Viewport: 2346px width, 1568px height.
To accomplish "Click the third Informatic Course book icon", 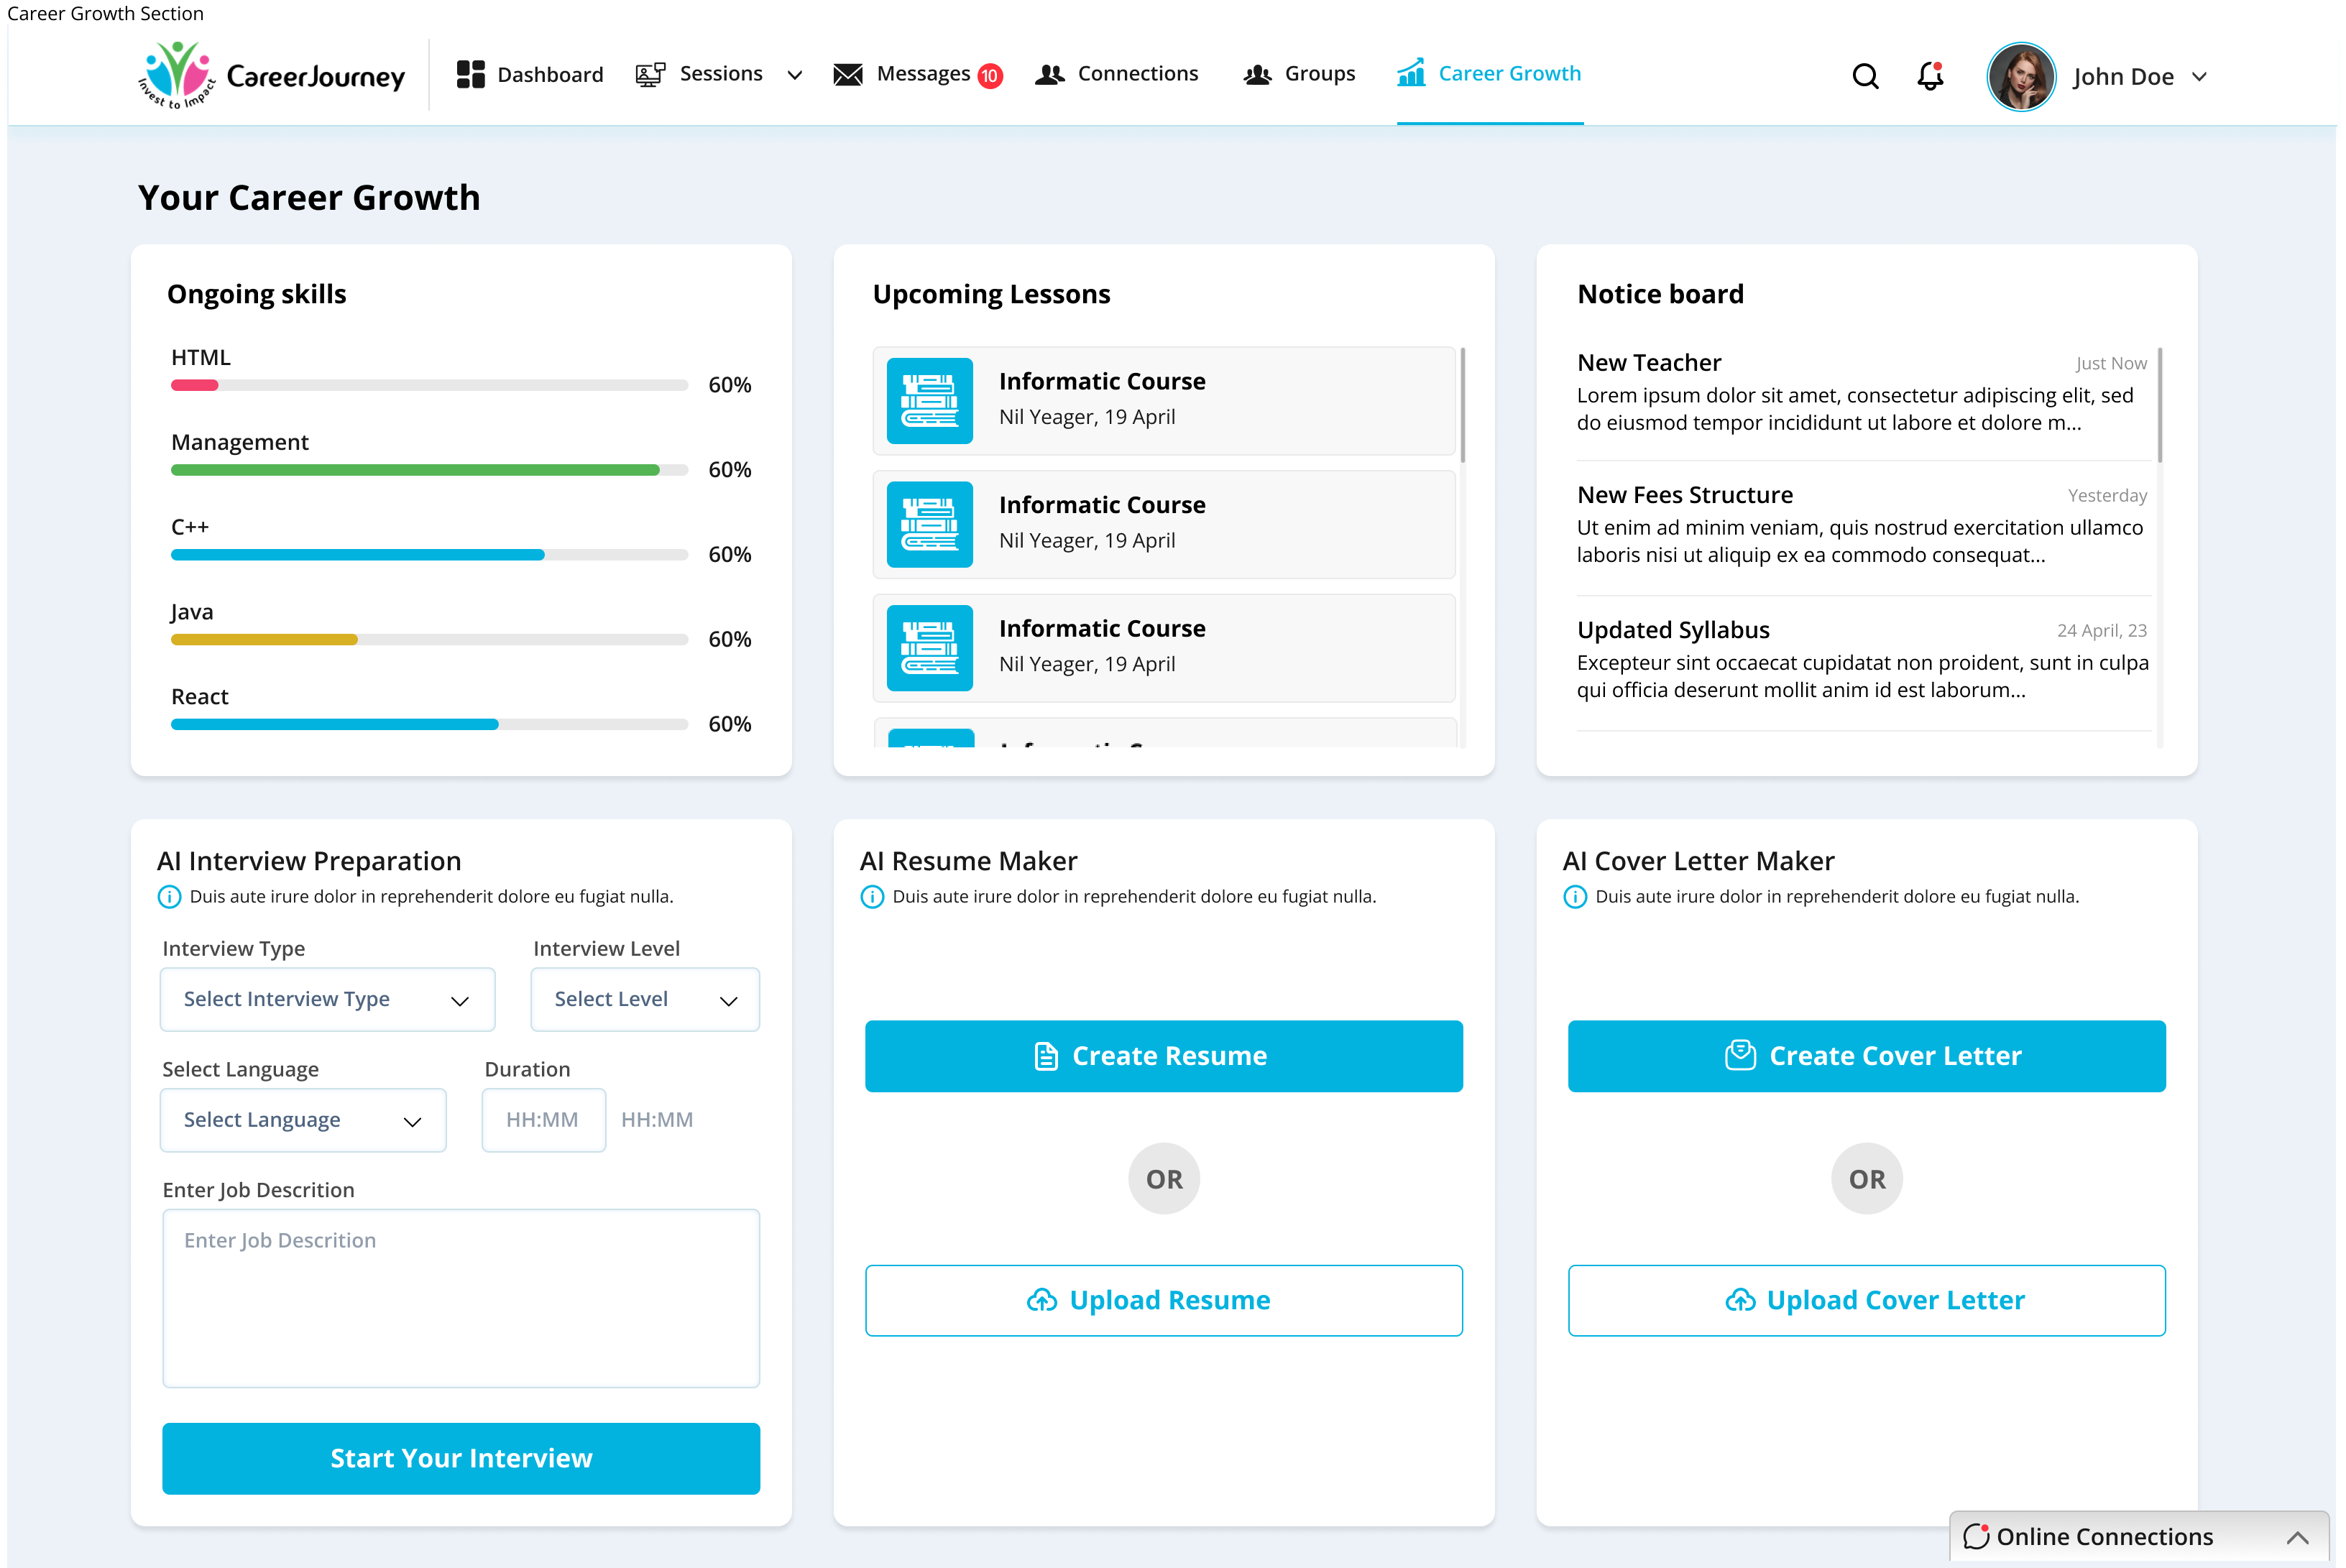I will click(x=930, y=648).
